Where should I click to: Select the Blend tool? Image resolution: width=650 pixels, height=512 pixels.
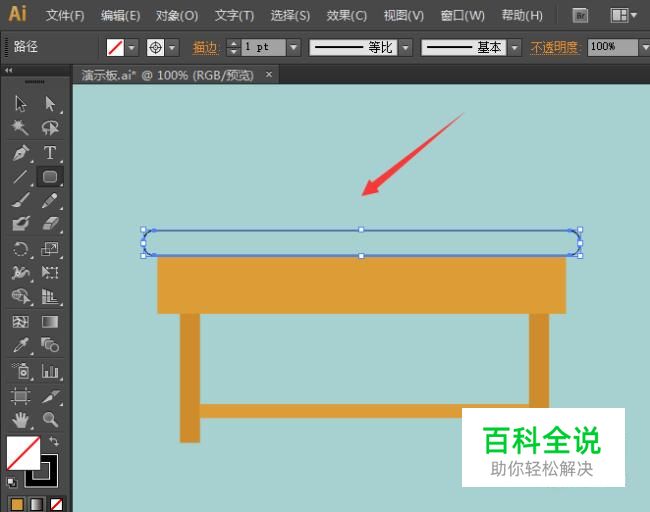[x=50, y=345]
